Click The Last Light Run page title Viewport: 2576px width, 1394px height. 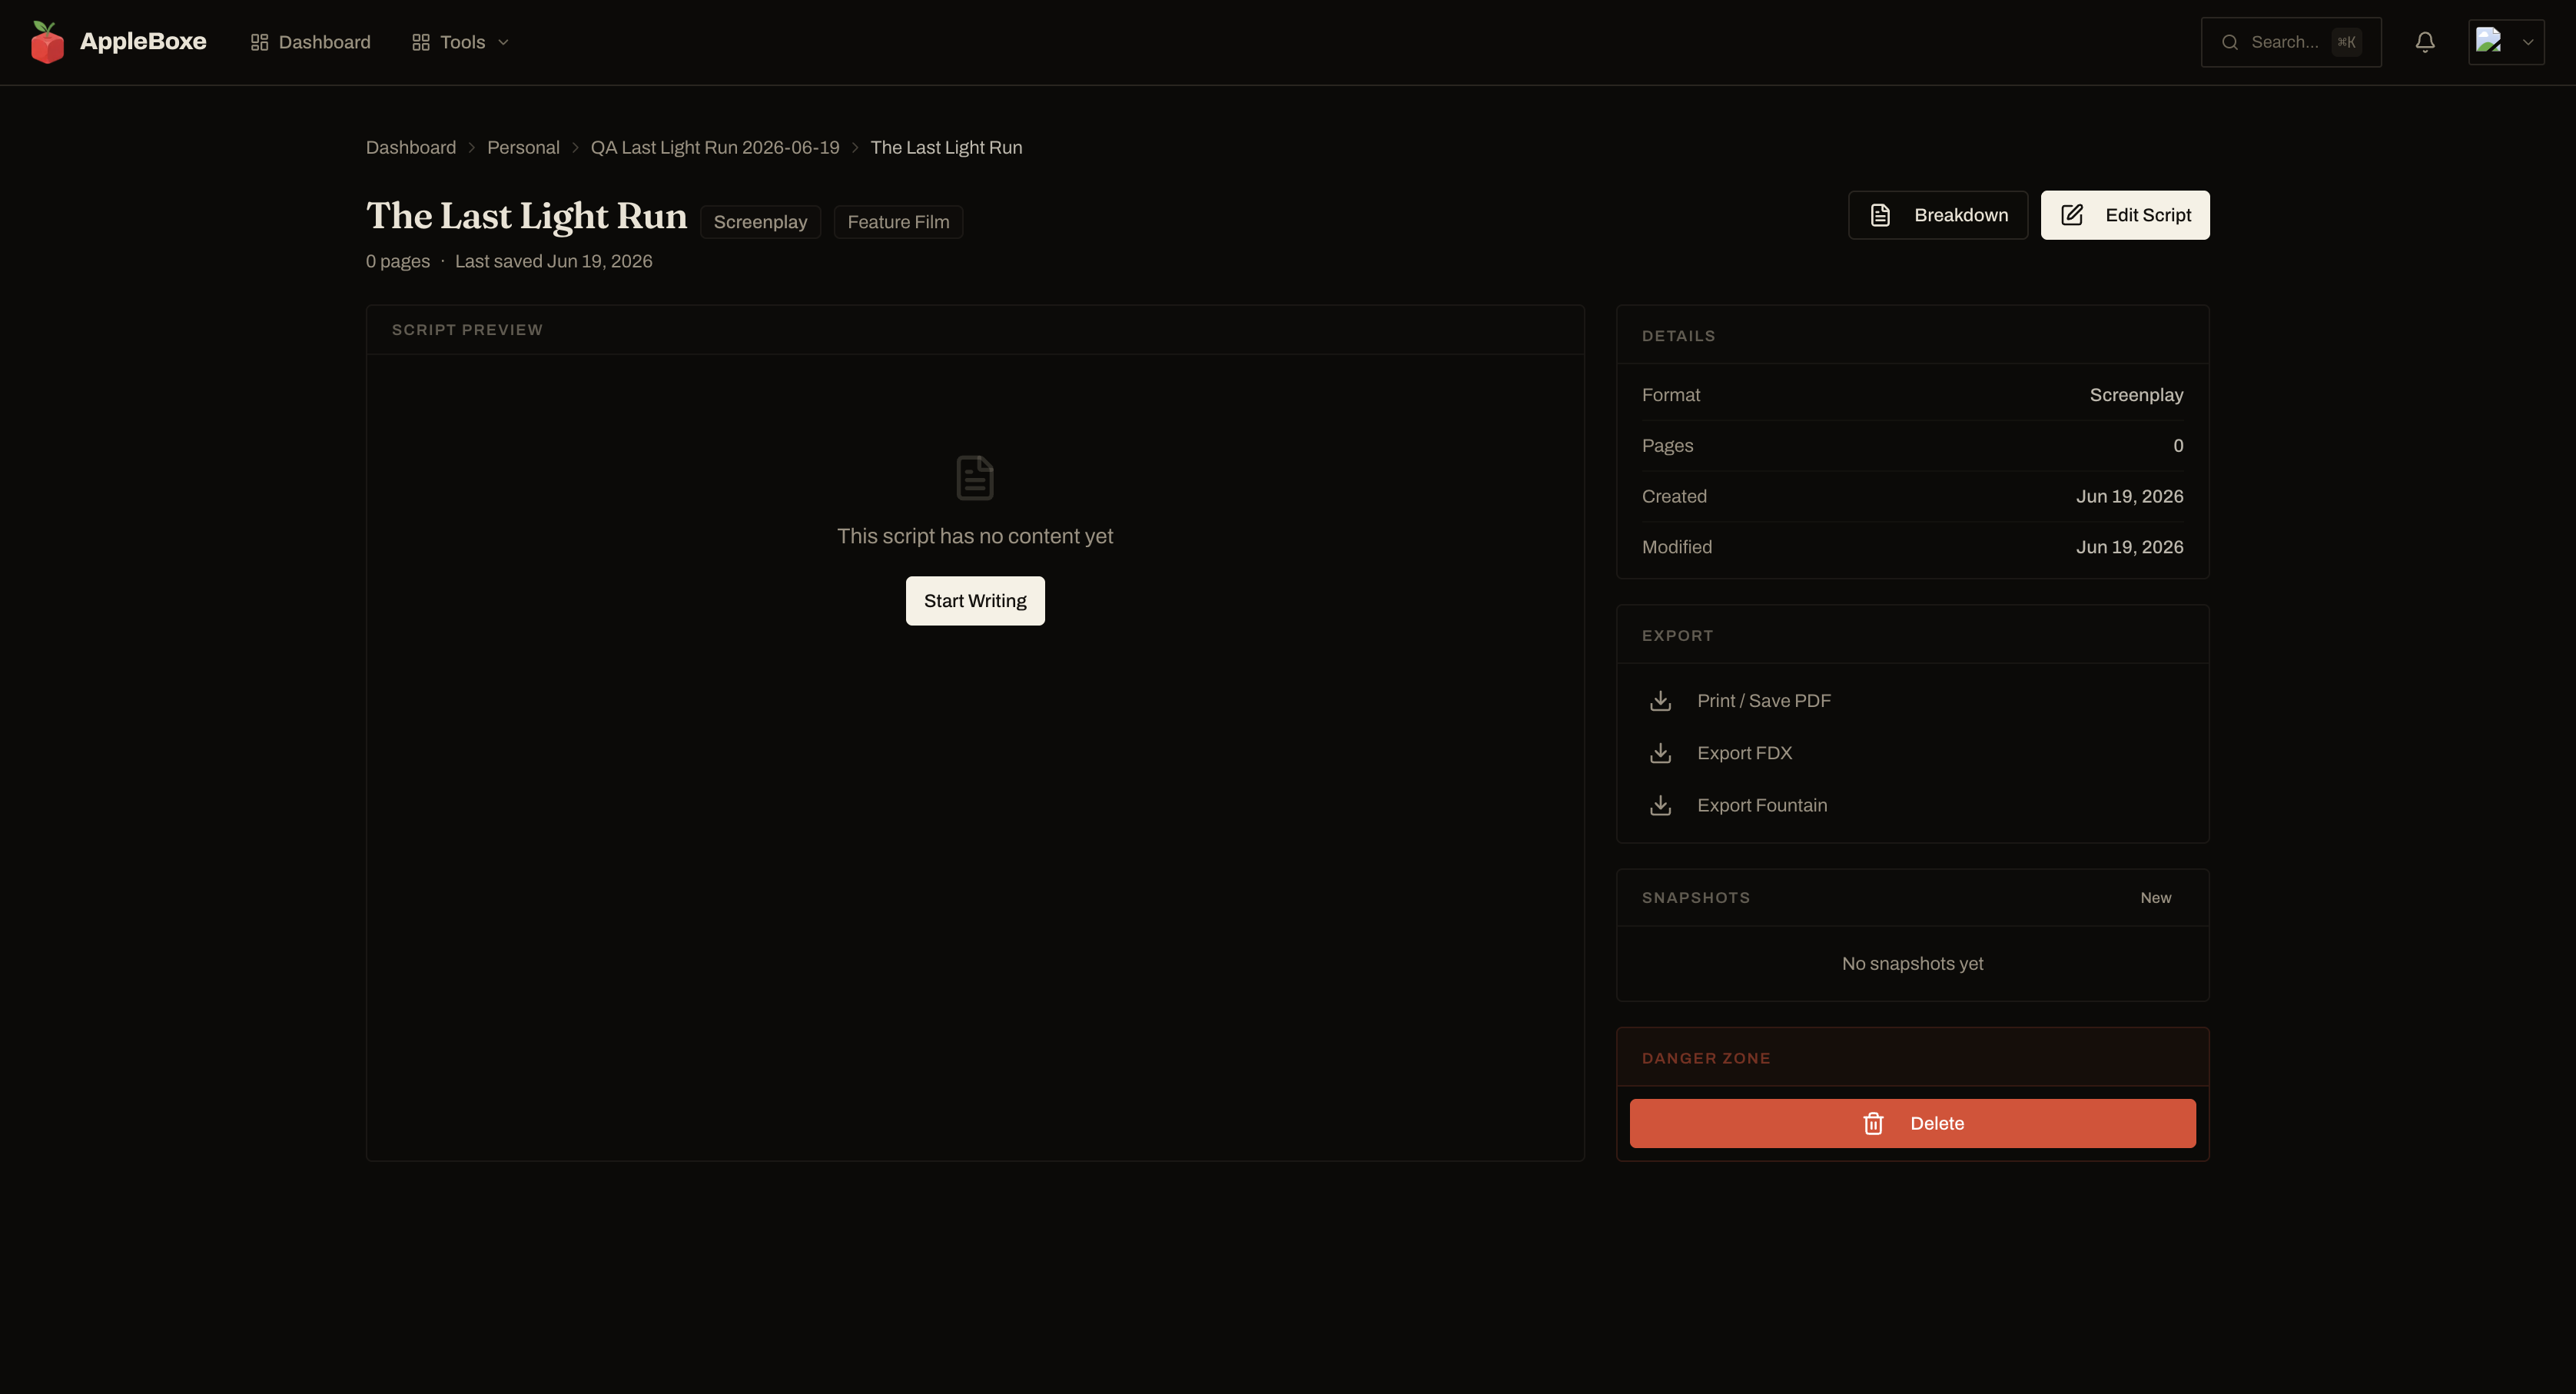tap(527, 216)
